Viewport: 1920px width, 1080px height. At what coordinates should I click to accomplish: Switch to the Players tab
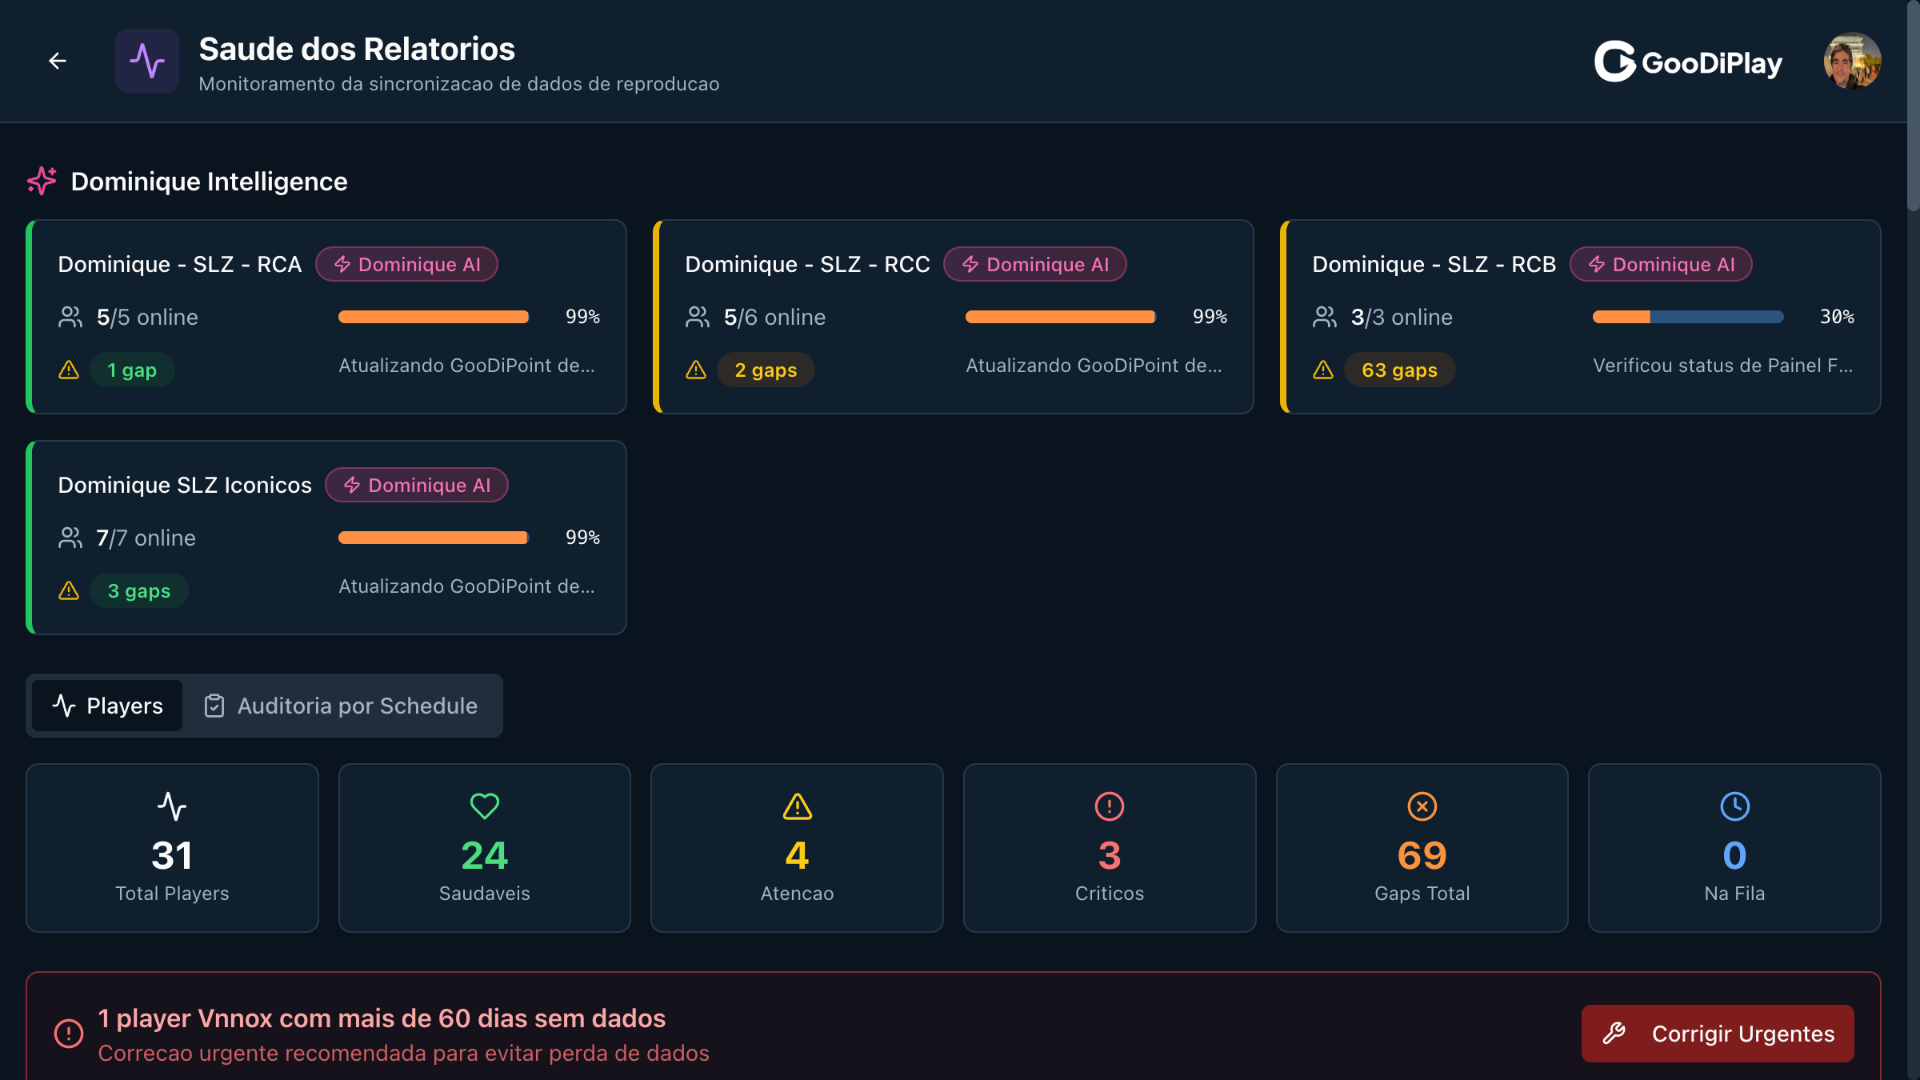pyautogui.click(x=107, y=706)
